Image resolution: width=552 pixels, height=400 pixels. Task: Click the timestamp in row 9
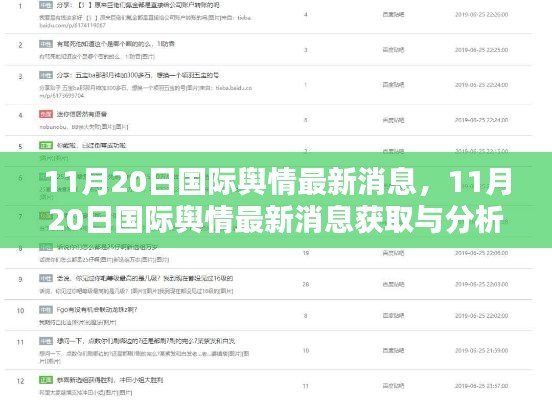[x=481, y=284]
